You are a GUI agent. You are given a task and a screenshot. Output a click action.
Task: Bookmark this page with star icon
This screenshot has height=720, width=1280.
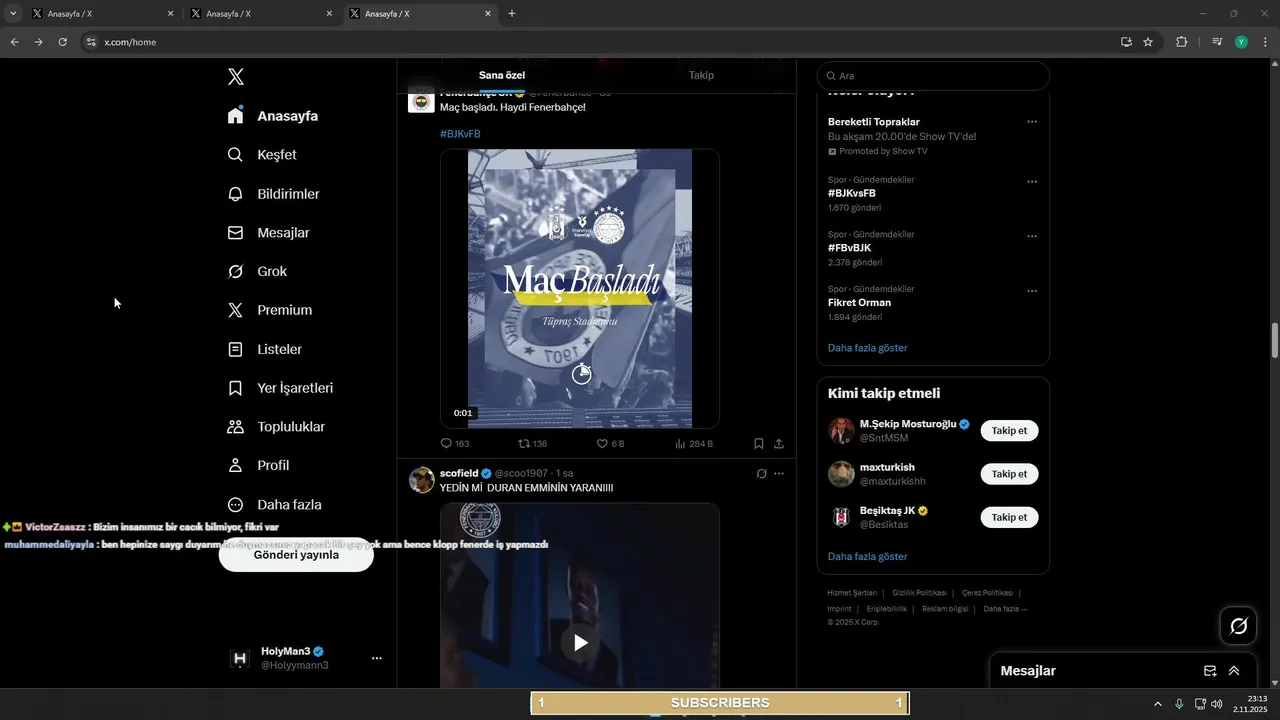[x=1148, y=42]
